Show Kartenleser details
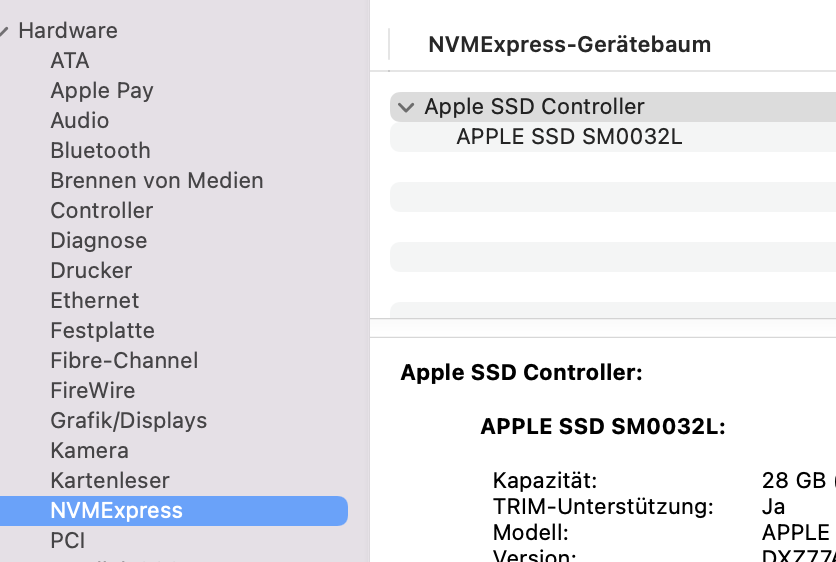This screenshot has width=836, height=562. pos(110,481)
